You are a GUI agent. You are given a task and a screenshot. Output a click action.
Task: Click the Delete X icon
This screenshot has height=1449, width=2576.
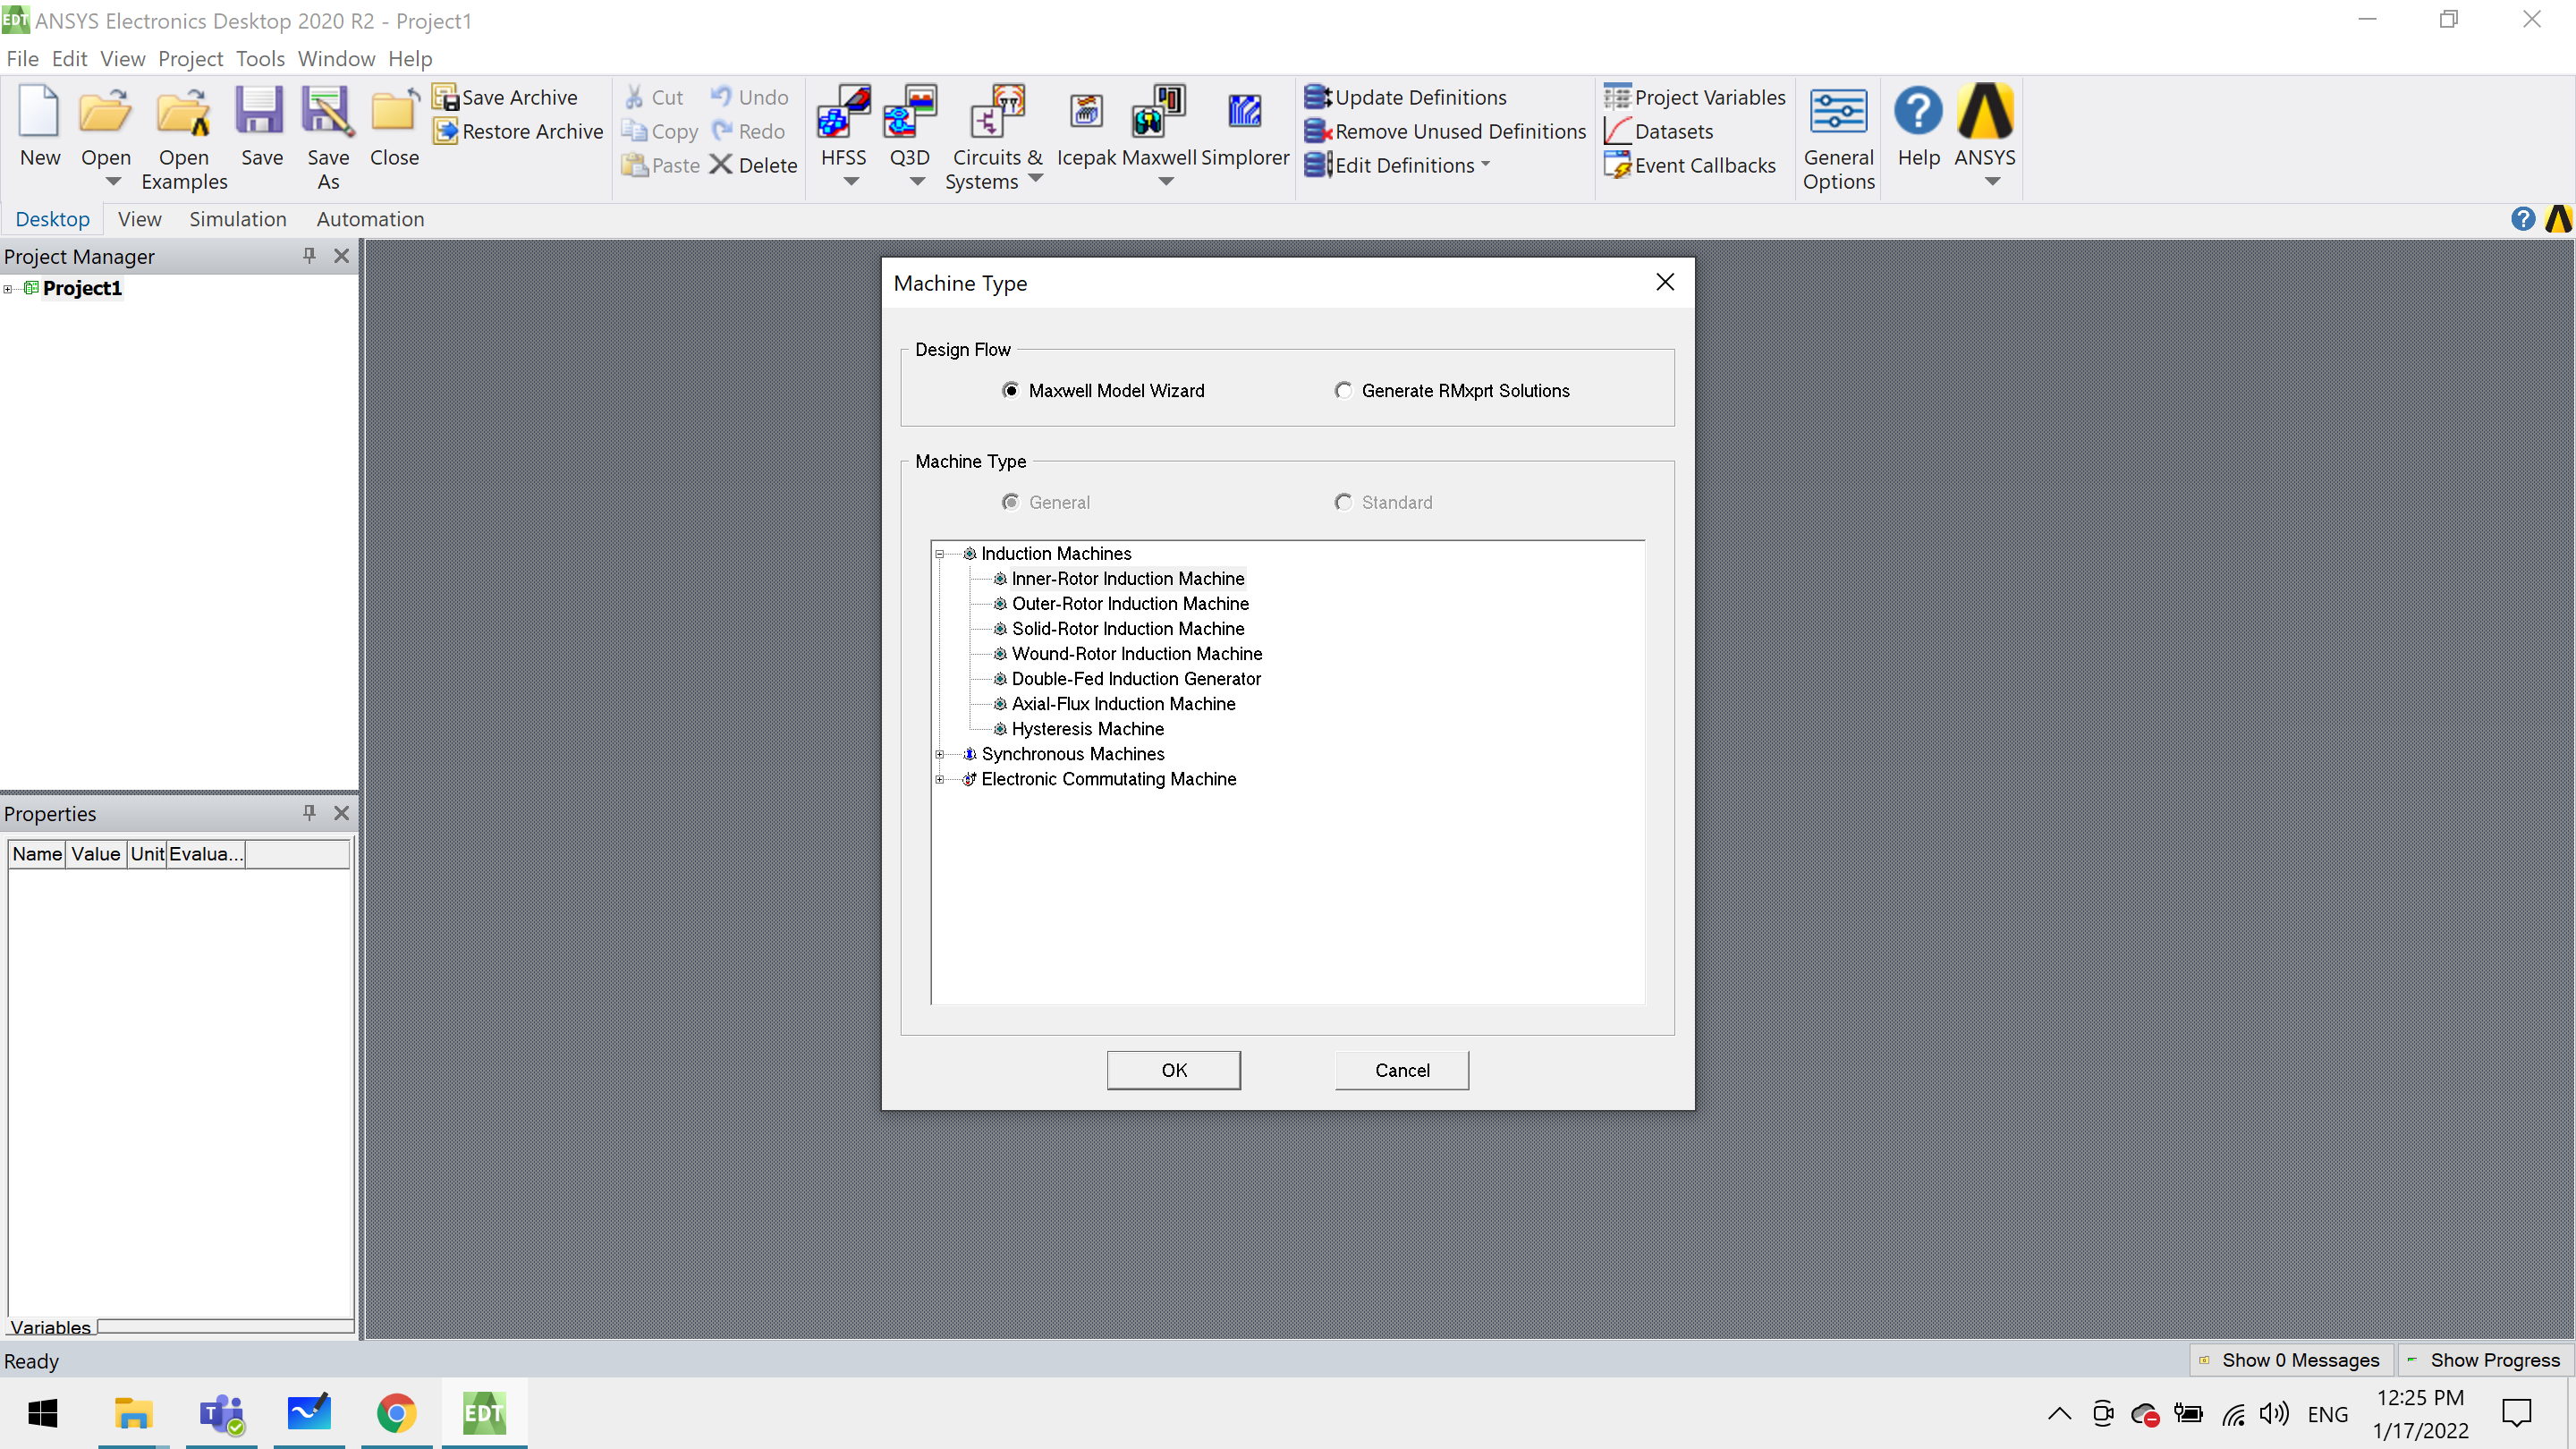[721, 165]
